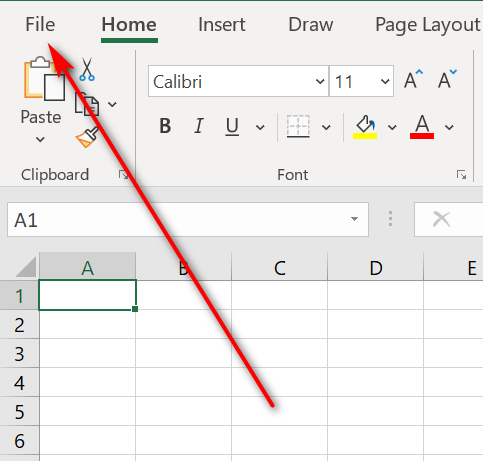Toggle Bold formatting

pos(165,126)
